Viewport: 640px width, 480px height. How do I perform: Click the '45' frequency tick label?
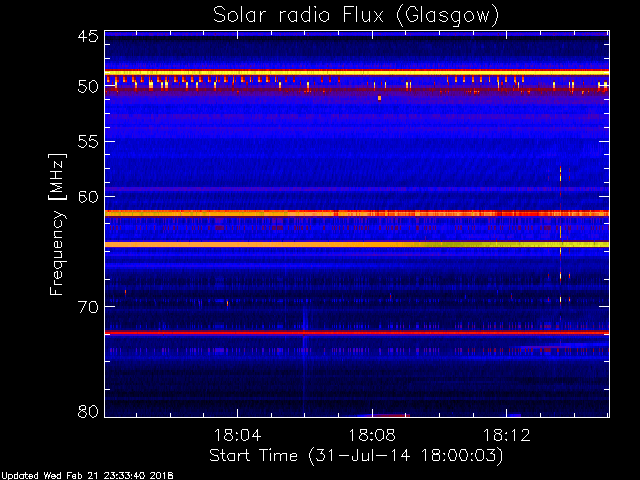(88, 36)
